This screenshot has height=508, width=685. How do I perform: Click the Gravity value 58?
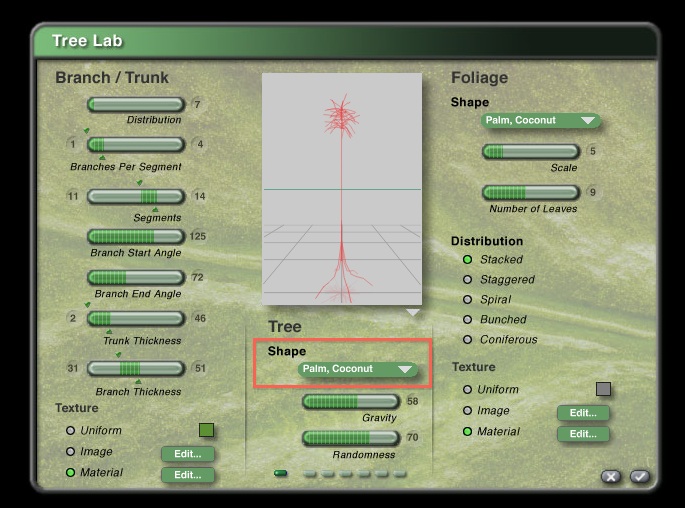[412, 401]
